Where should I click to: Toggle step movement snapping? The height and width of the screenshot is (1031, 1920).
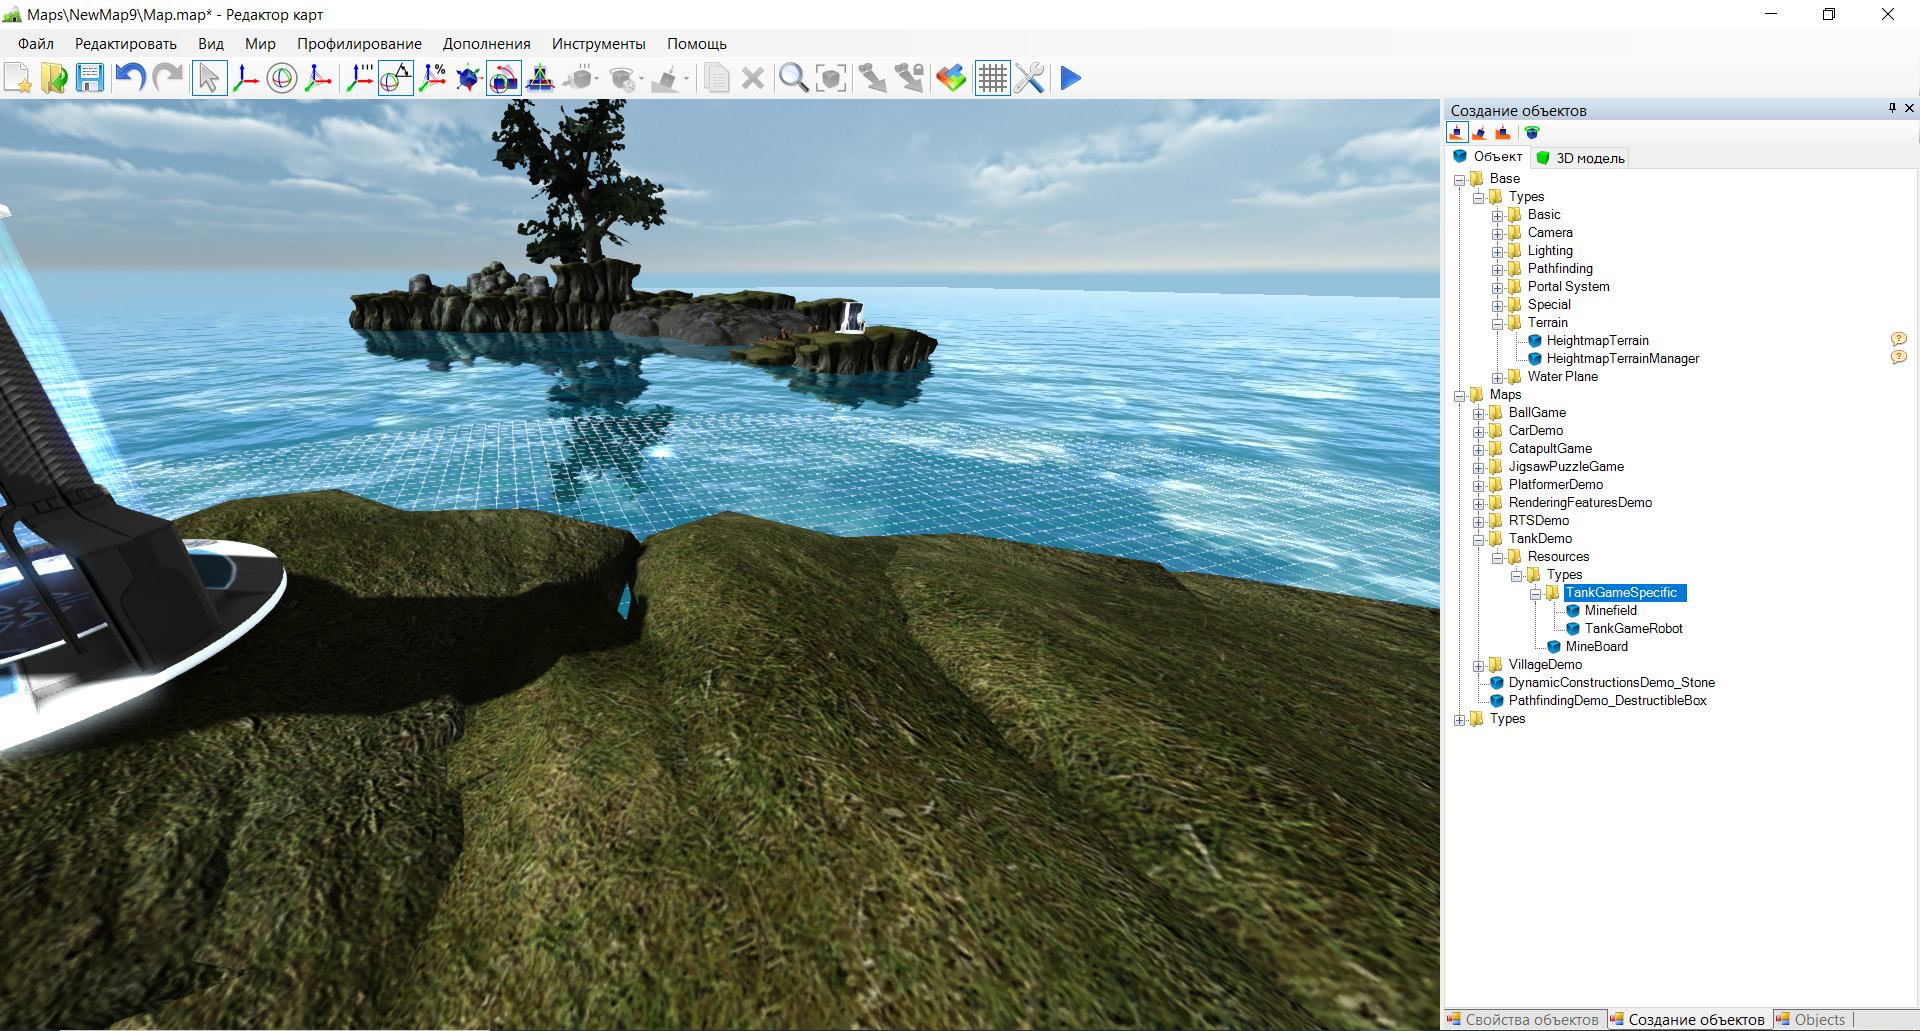tap(360, 78)
